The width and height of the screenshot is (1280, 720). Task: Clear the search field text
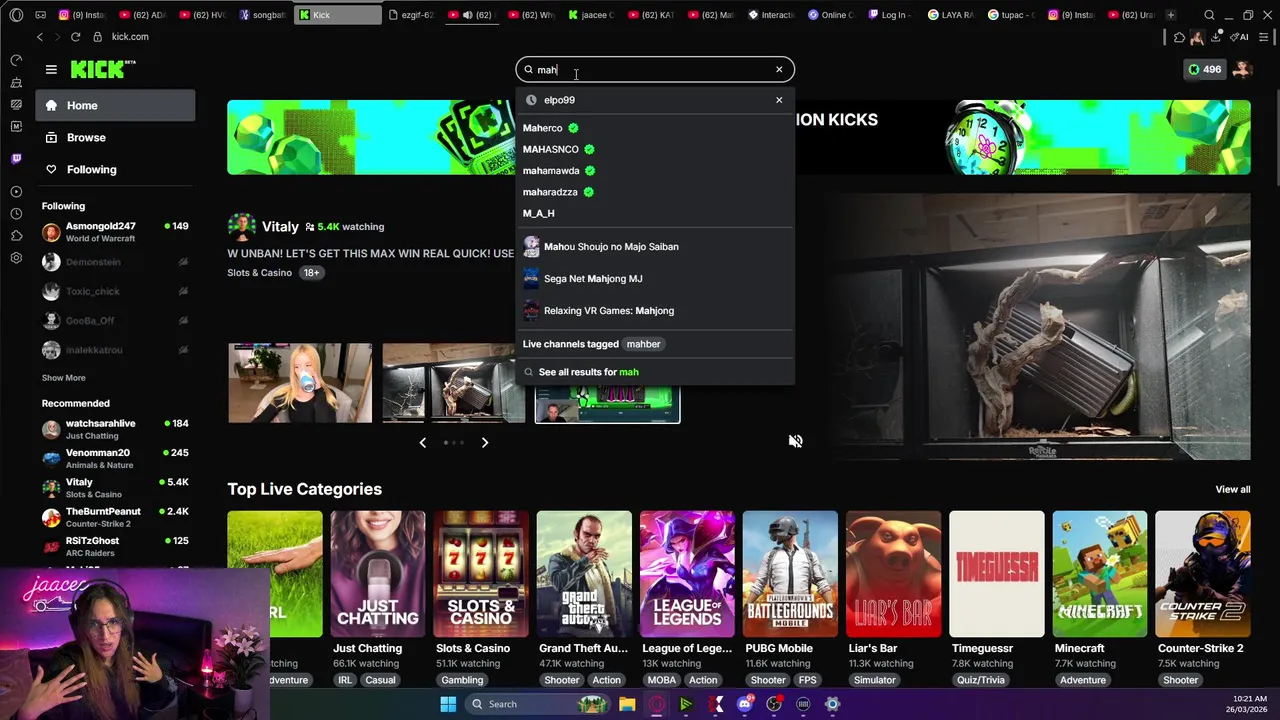pyautogui.click(x=779, y=69)
